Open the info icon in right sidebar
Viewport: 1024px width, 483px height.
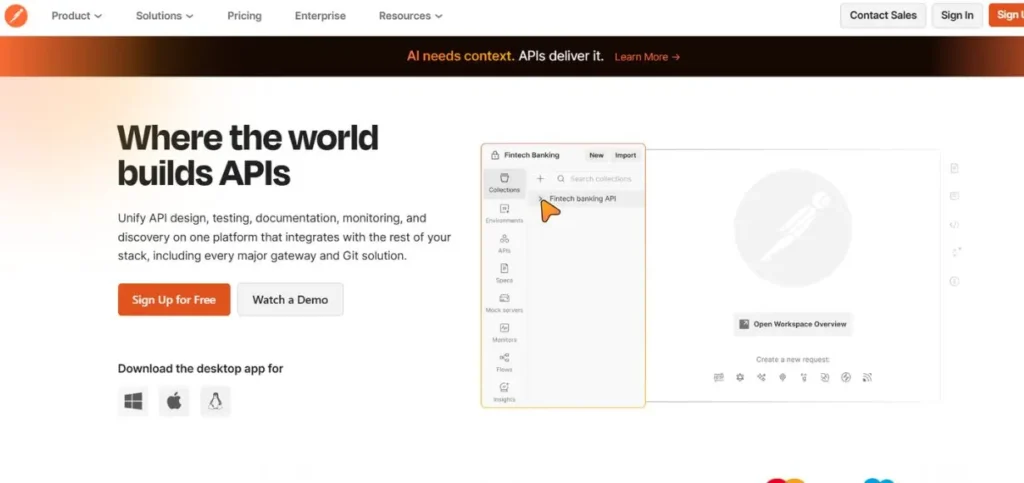coord(954,281)
